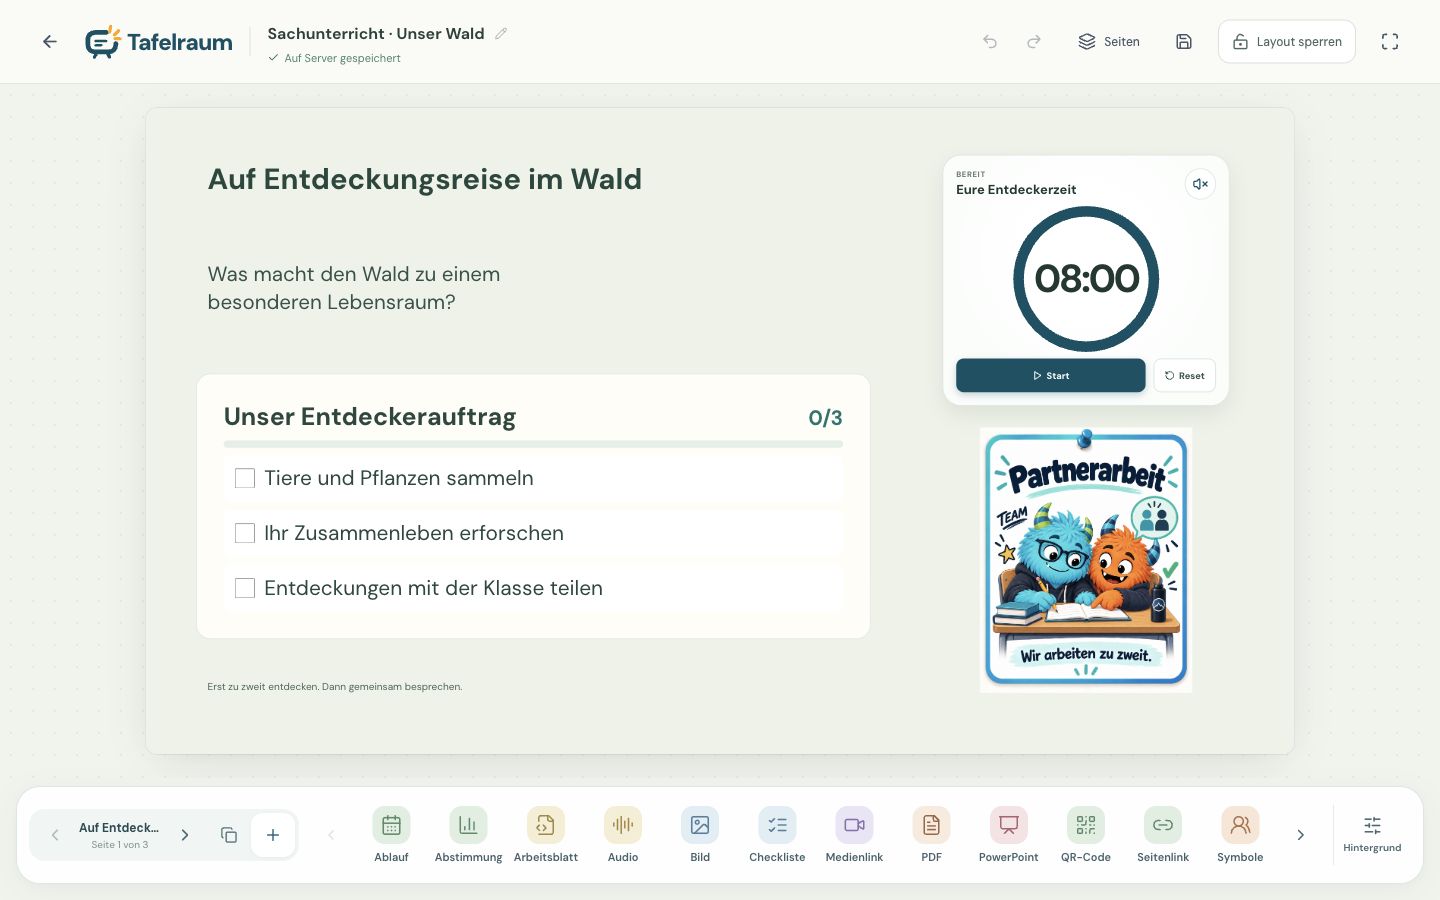Add a QR-Code widget
The image size is (1440, 900).
click(1086, 835)
